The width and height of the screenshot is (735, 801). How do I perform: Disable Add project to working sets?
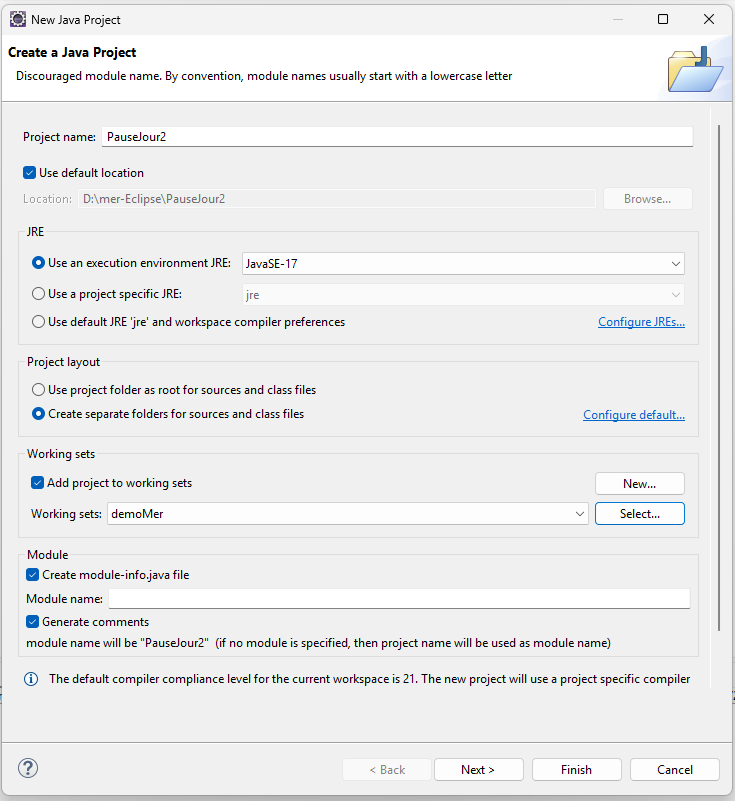(38, 483)
